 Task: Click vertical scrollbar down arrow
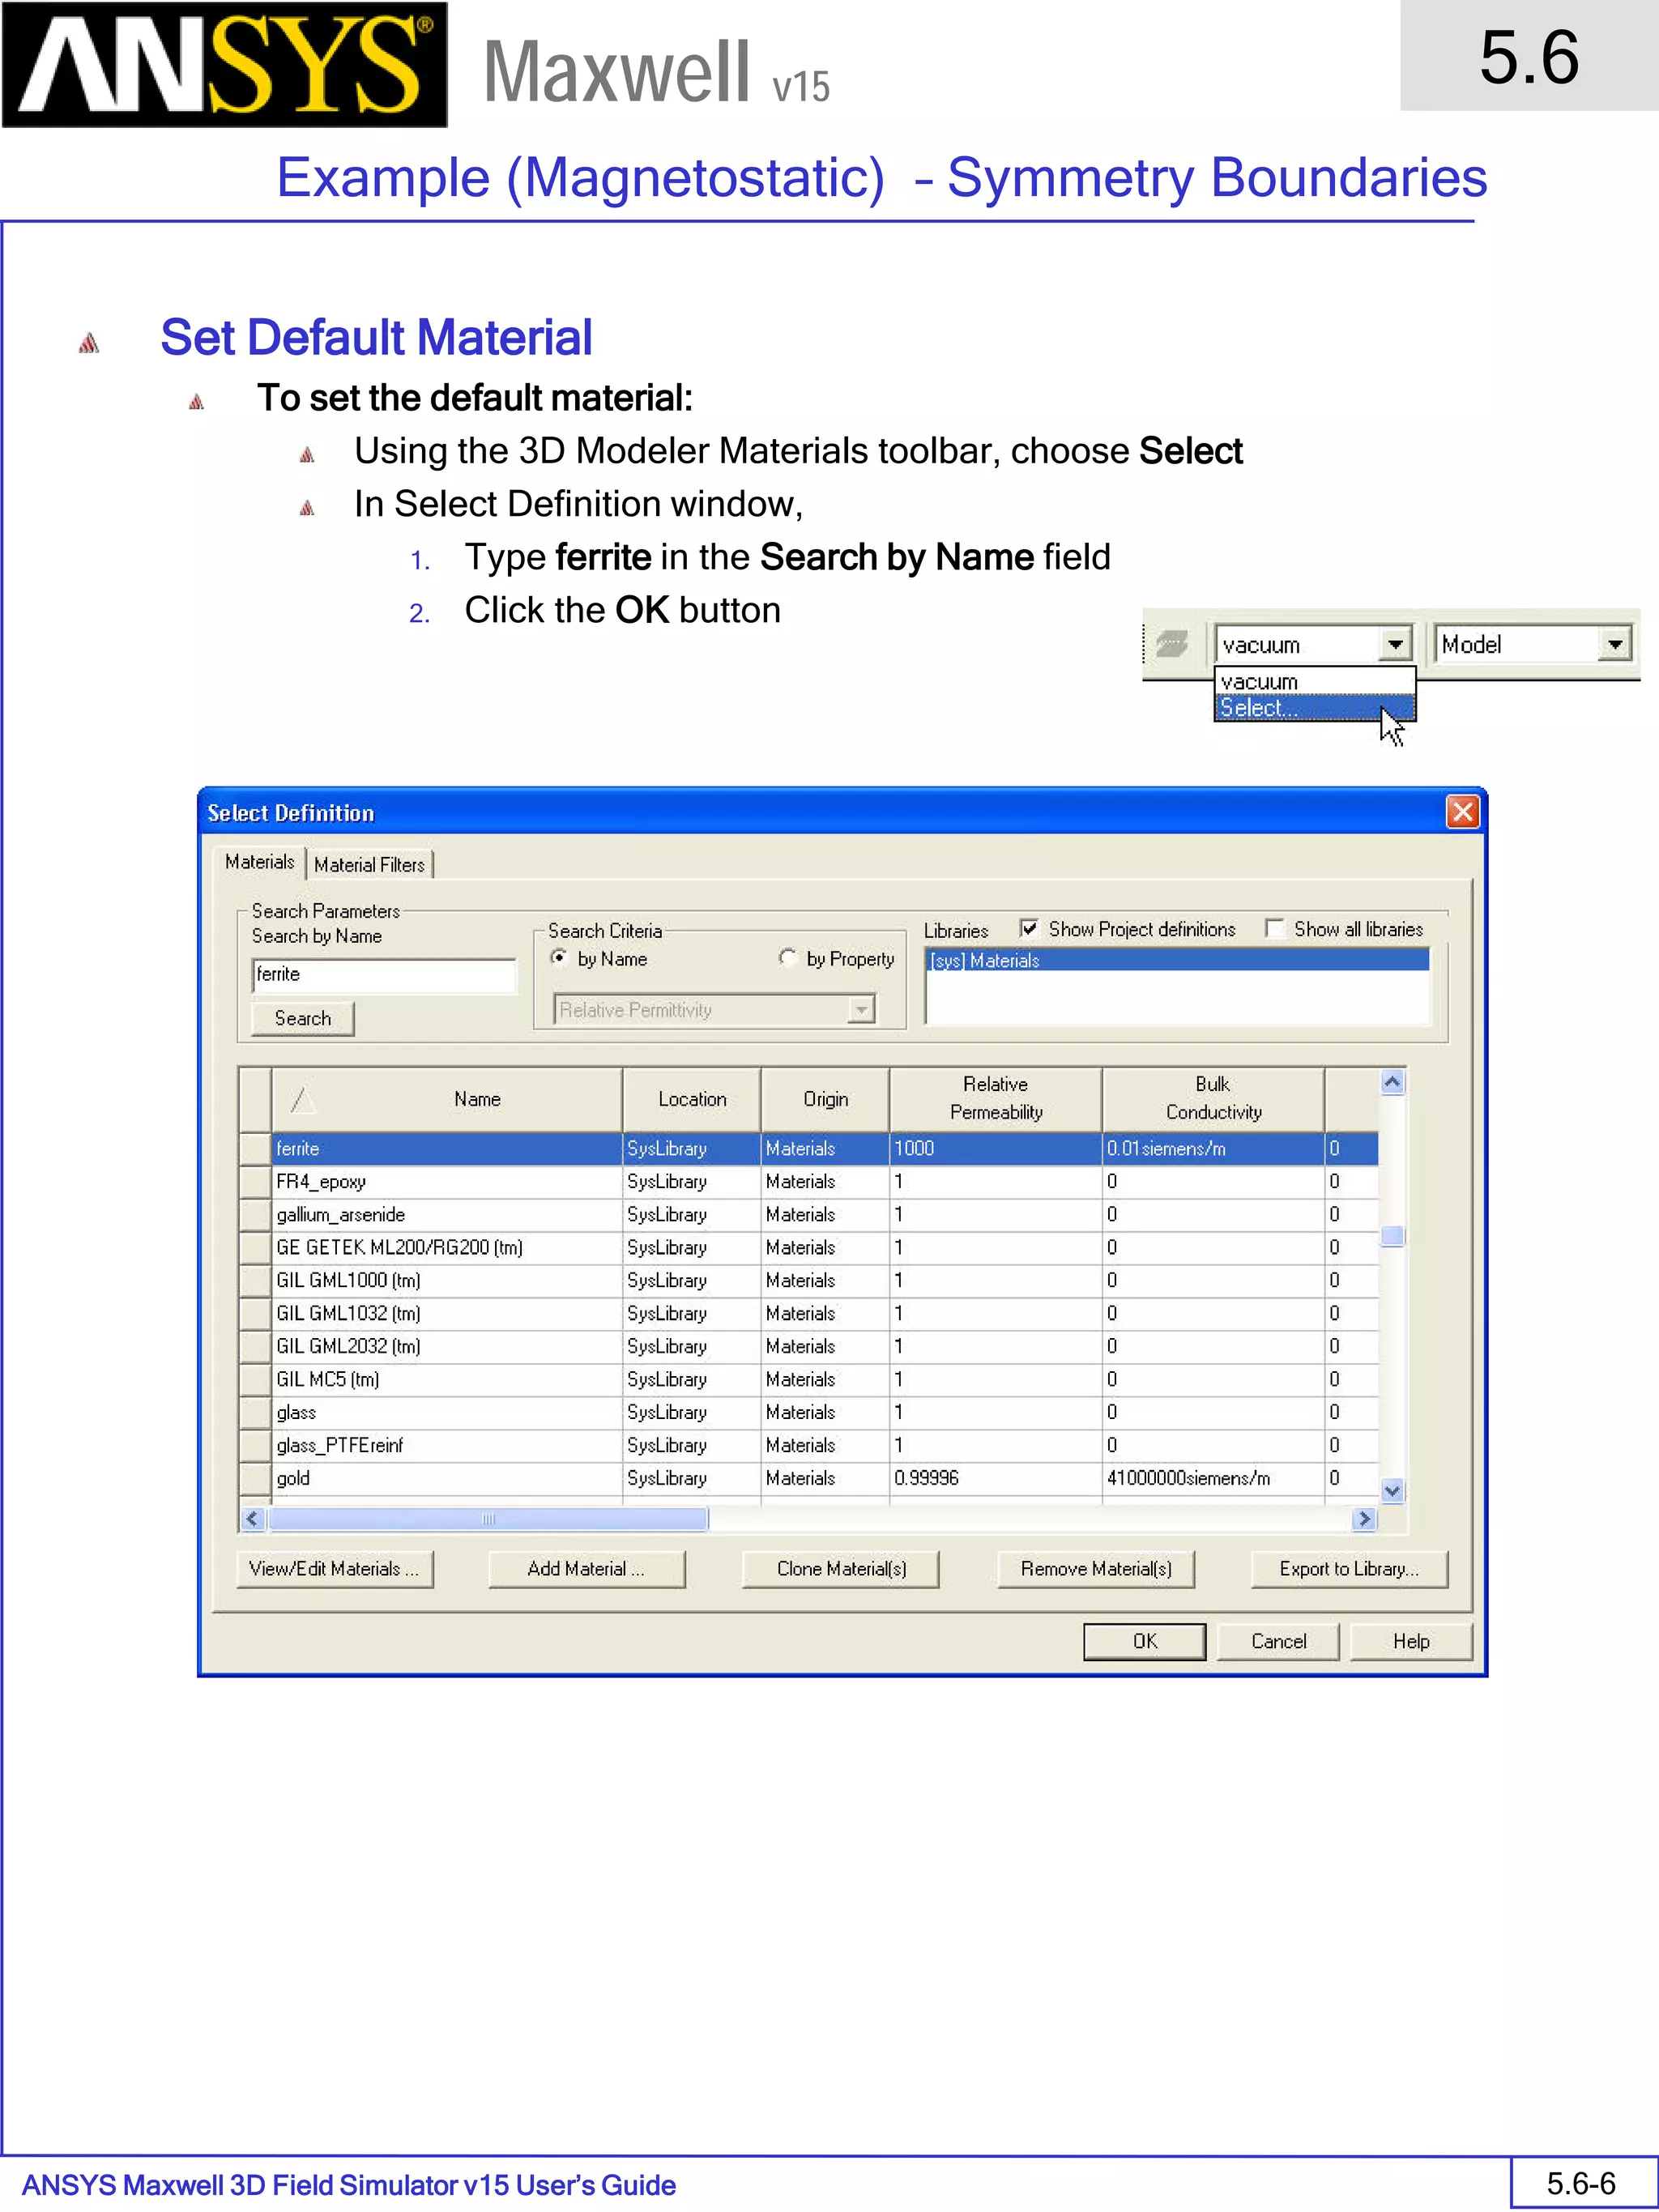pos(1392,1491)
